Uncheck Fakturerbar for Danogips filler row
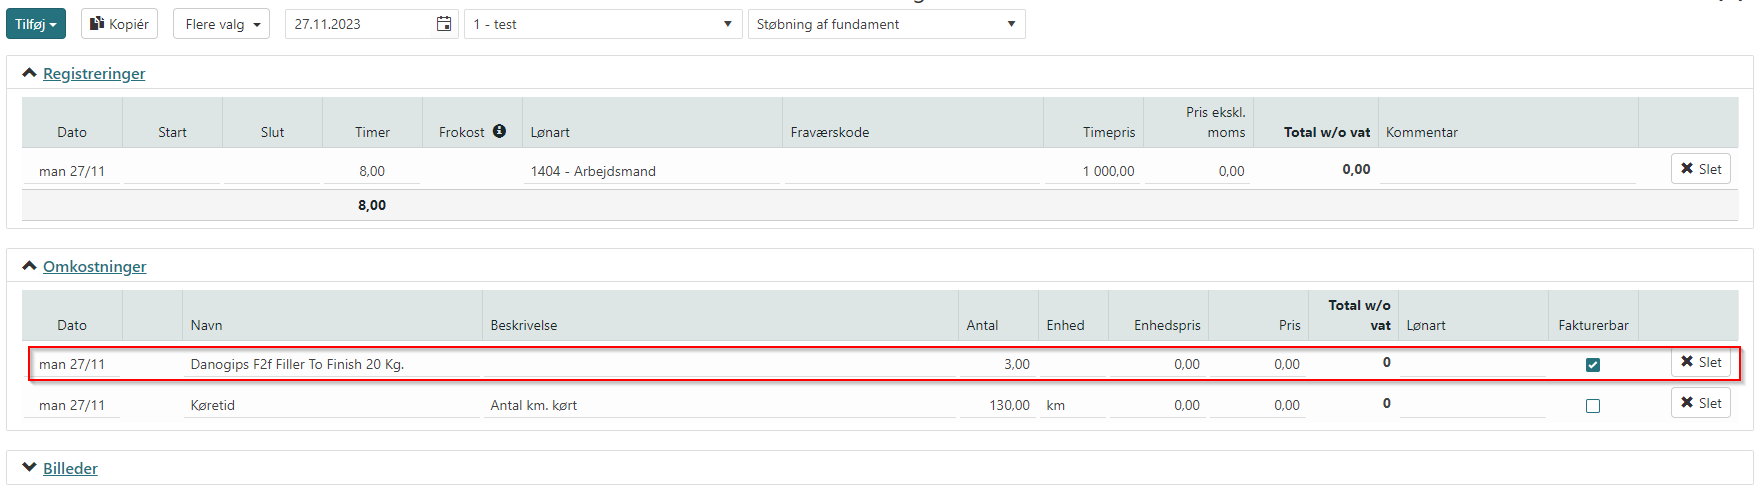1762x488 pixels. pyautogui.click(x=1593, y=365)
